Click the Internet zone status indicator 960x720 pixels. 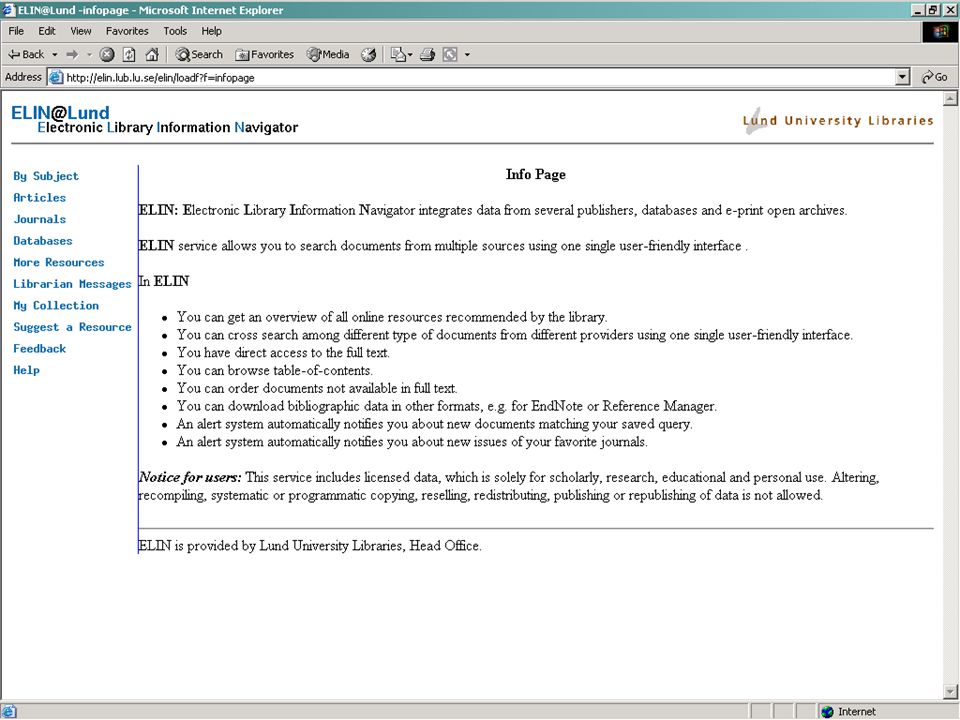click(x=849, y=711)
